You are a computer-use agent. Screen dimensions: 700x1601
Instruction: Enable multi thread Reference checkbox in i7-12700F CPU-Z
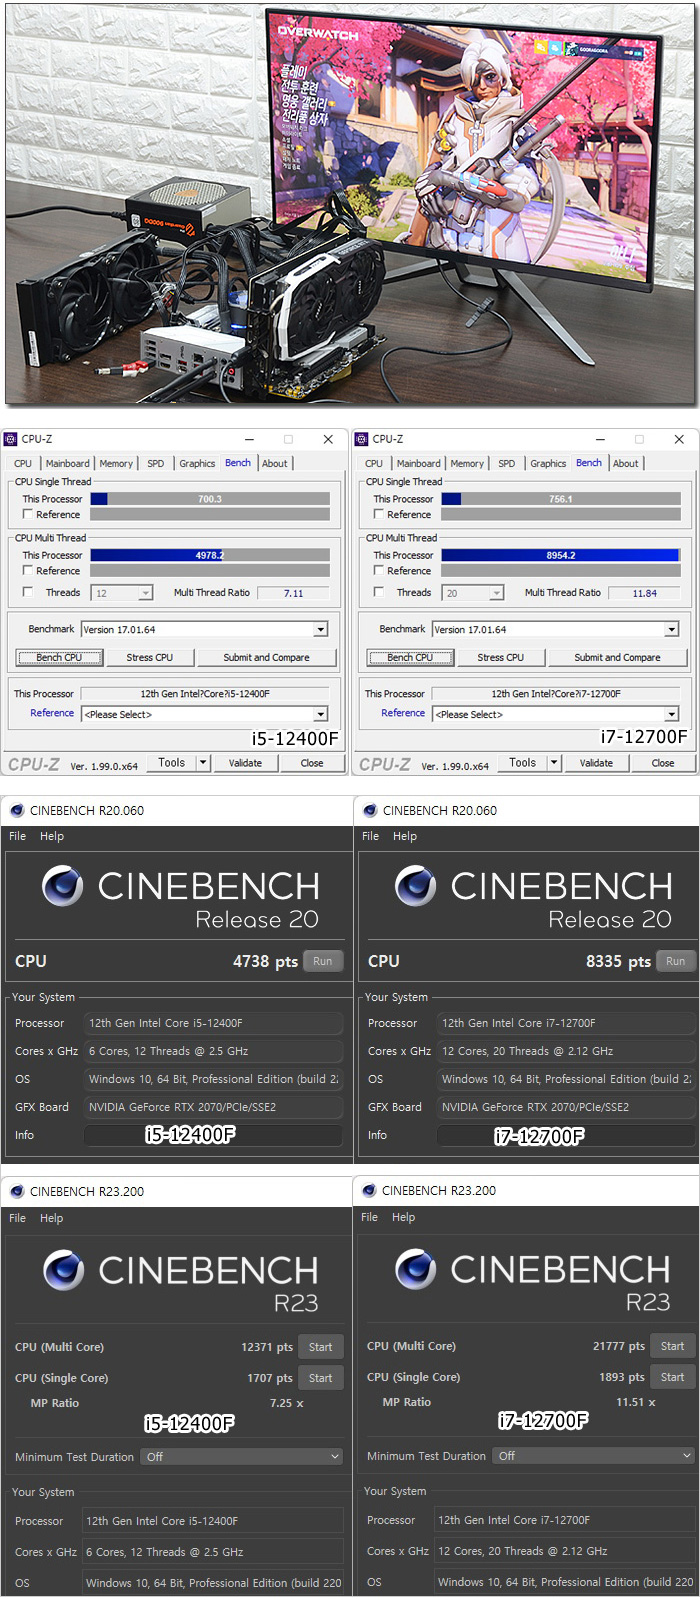click(x=379, y=570)
